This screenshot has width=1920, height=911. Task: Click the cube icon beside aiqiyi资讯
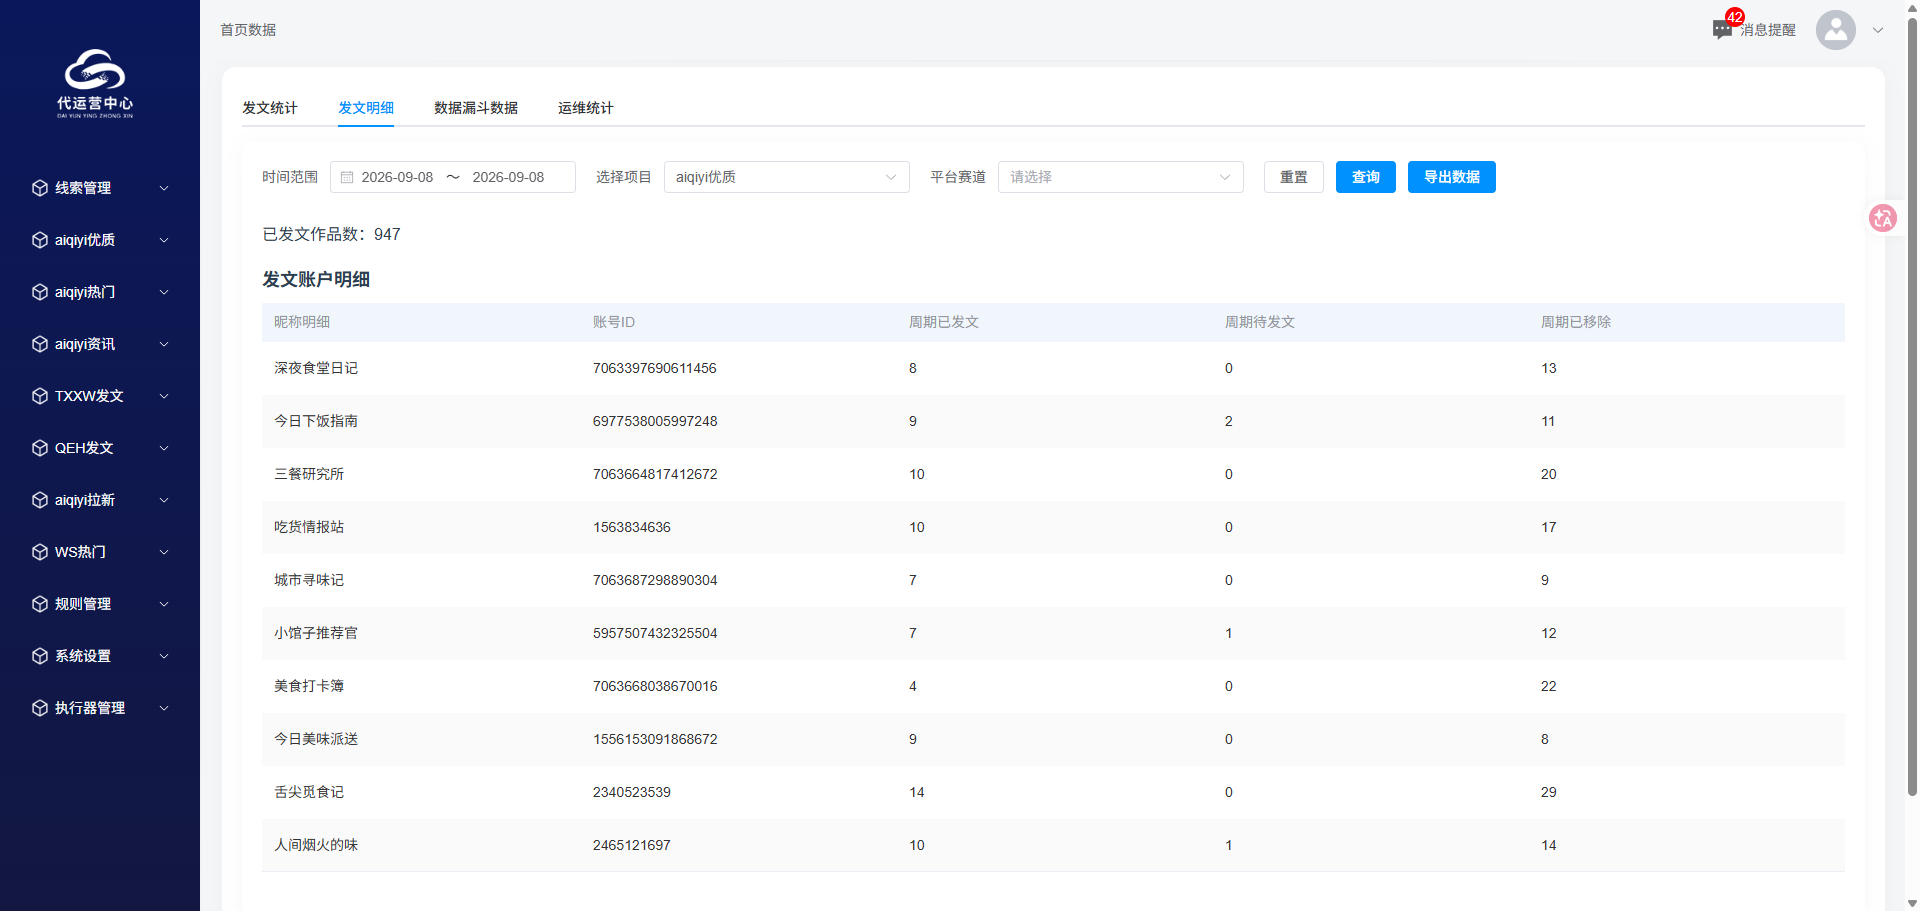coord(40,344)
